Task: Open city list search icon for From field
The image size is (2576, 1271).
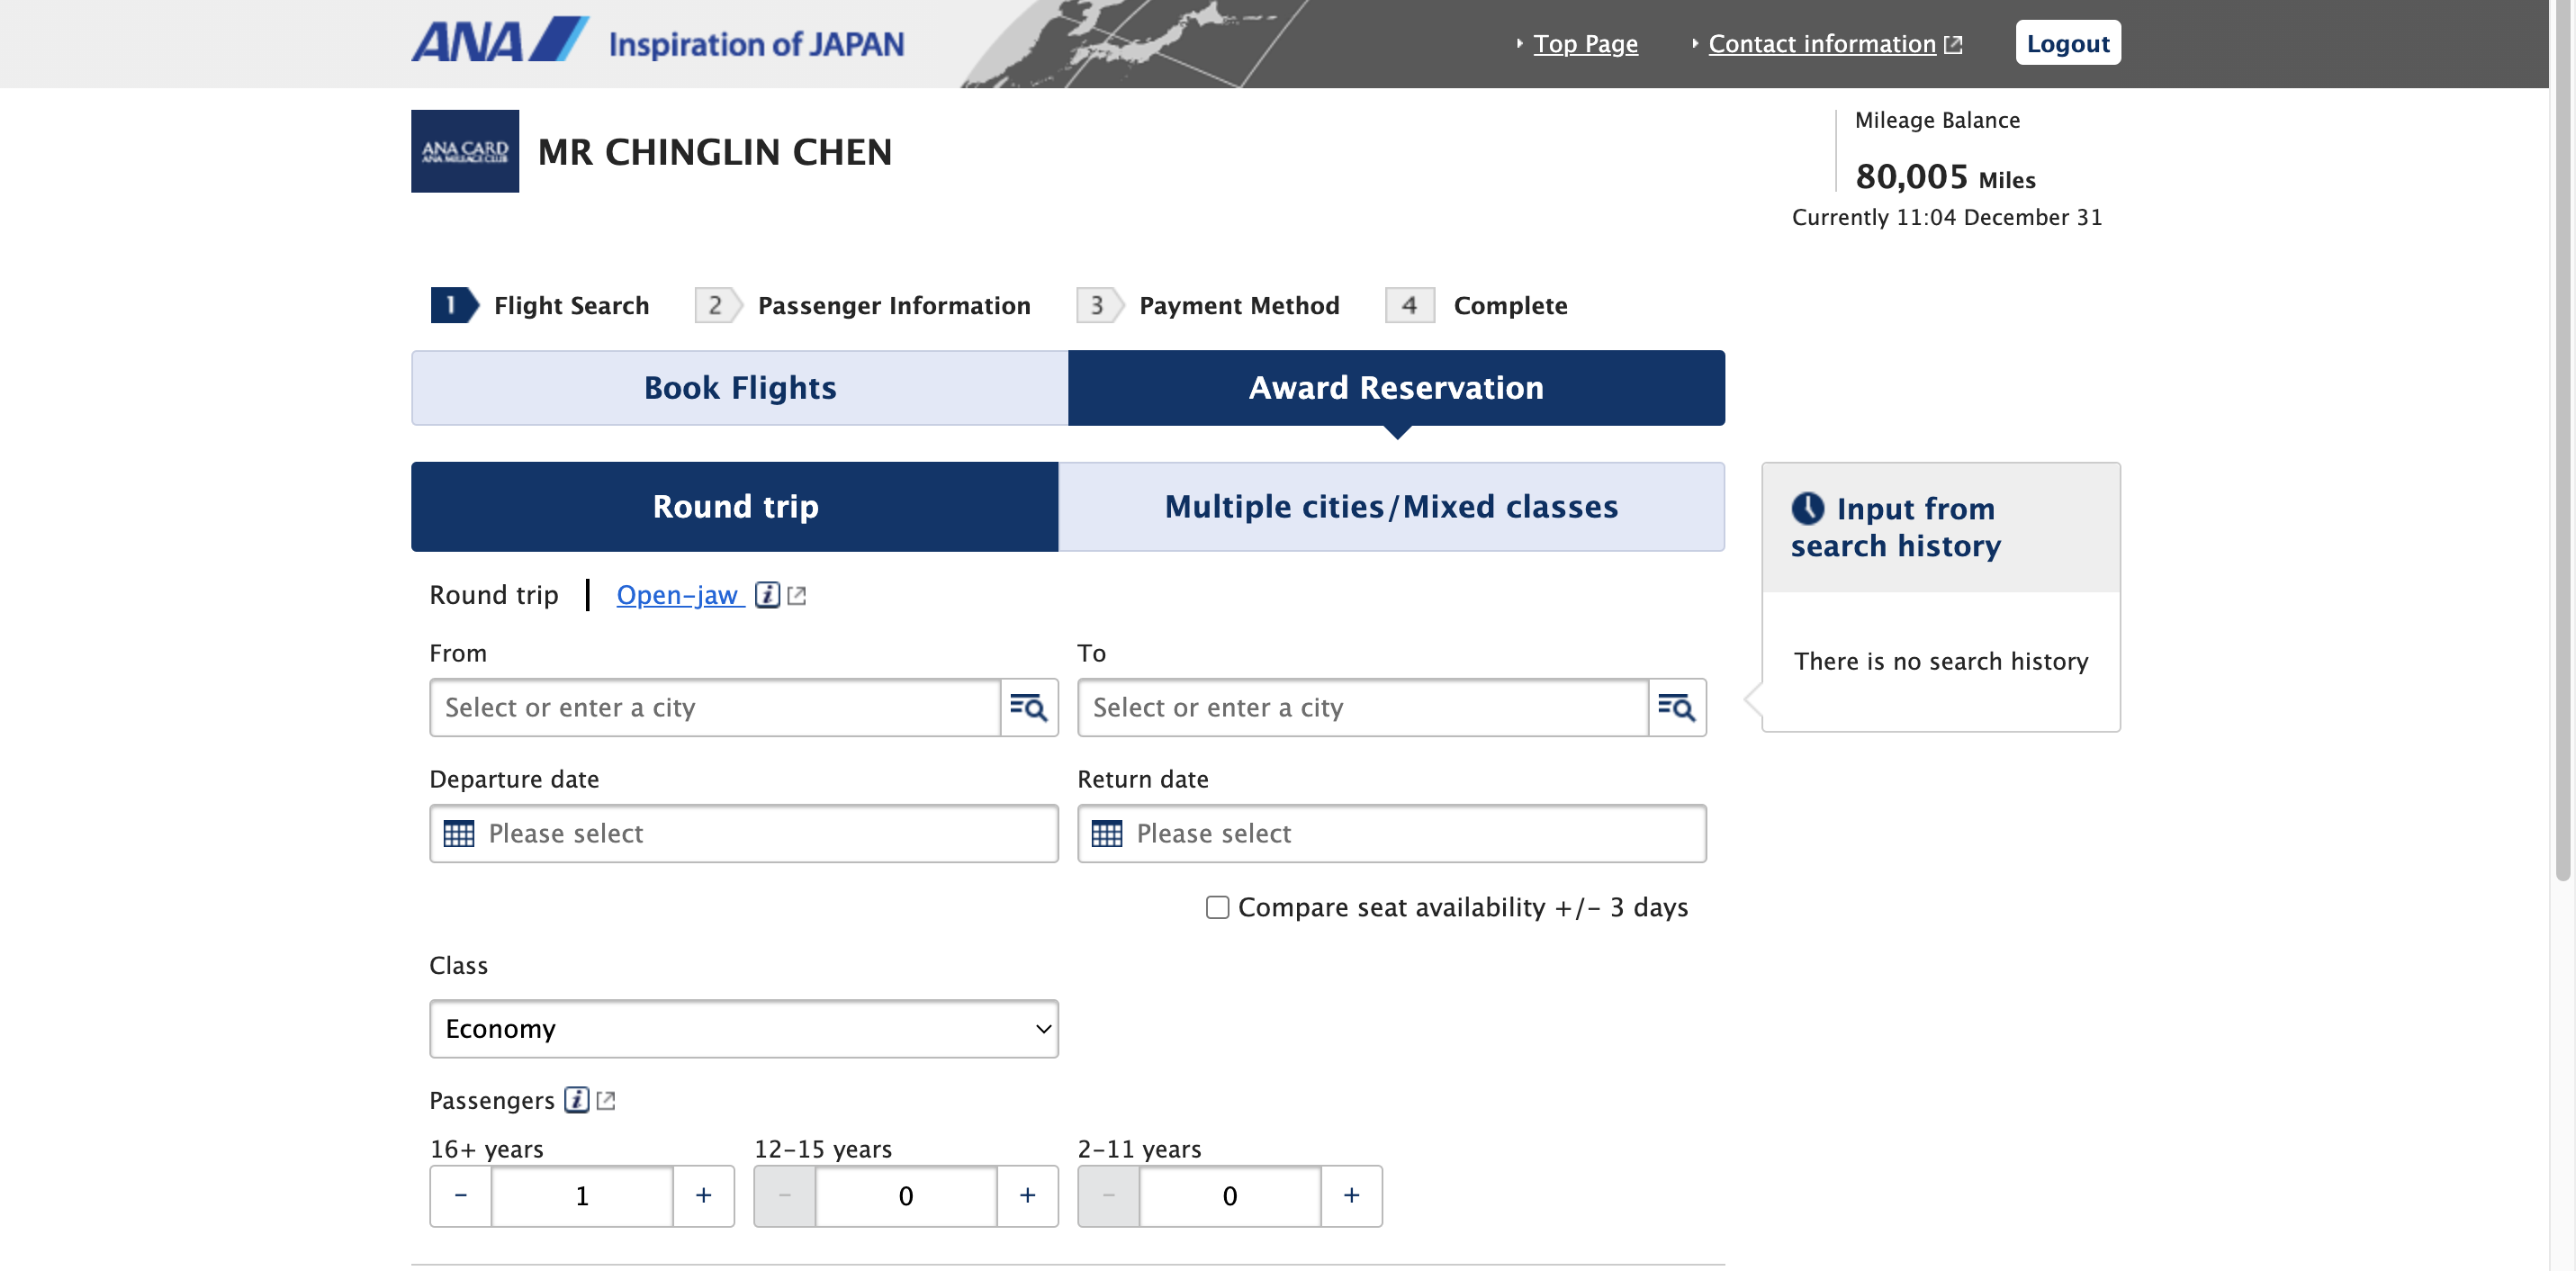Action: coord(1028,707)
